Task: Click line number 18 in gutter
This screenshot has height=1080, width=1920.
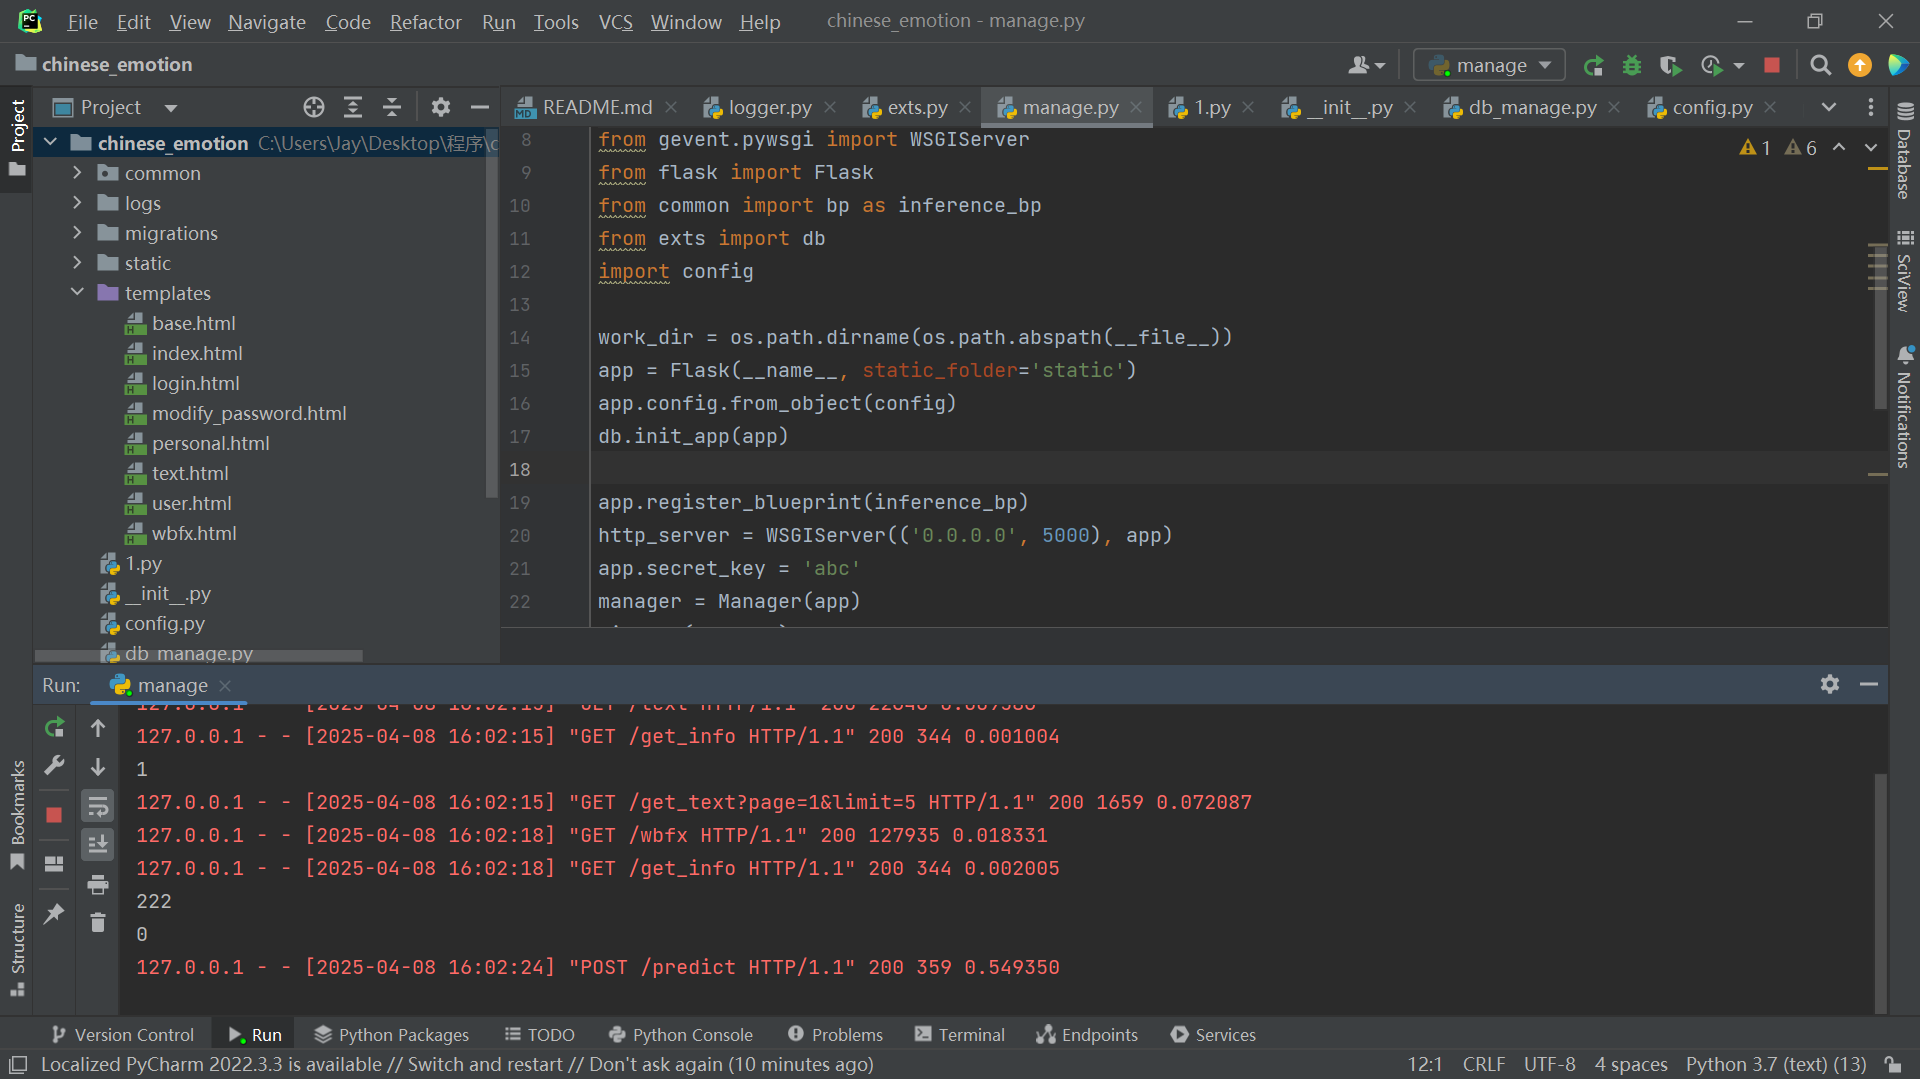Action: click(x=520, y=469)
